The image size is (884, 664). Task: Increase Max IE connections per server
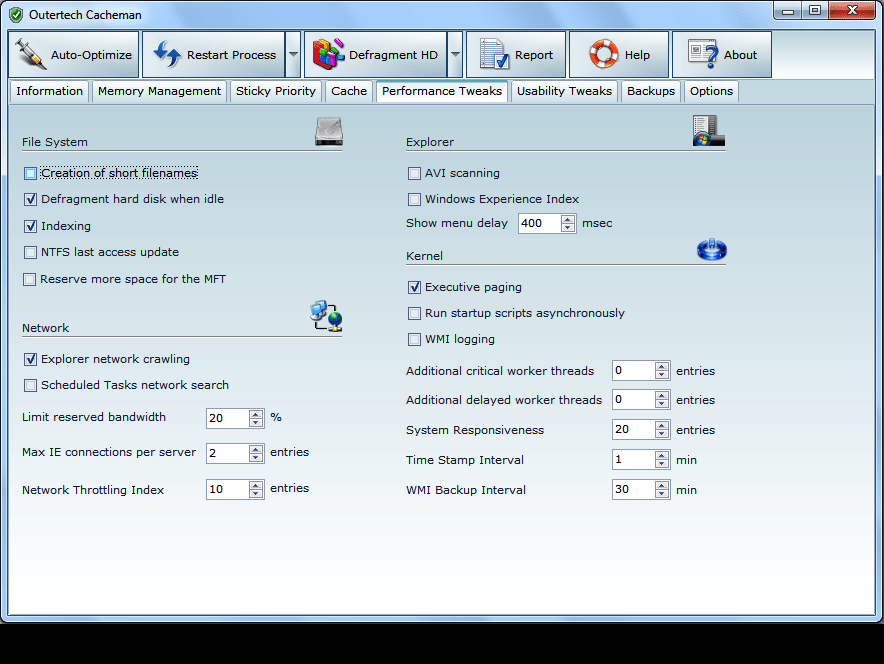(256, 449)
